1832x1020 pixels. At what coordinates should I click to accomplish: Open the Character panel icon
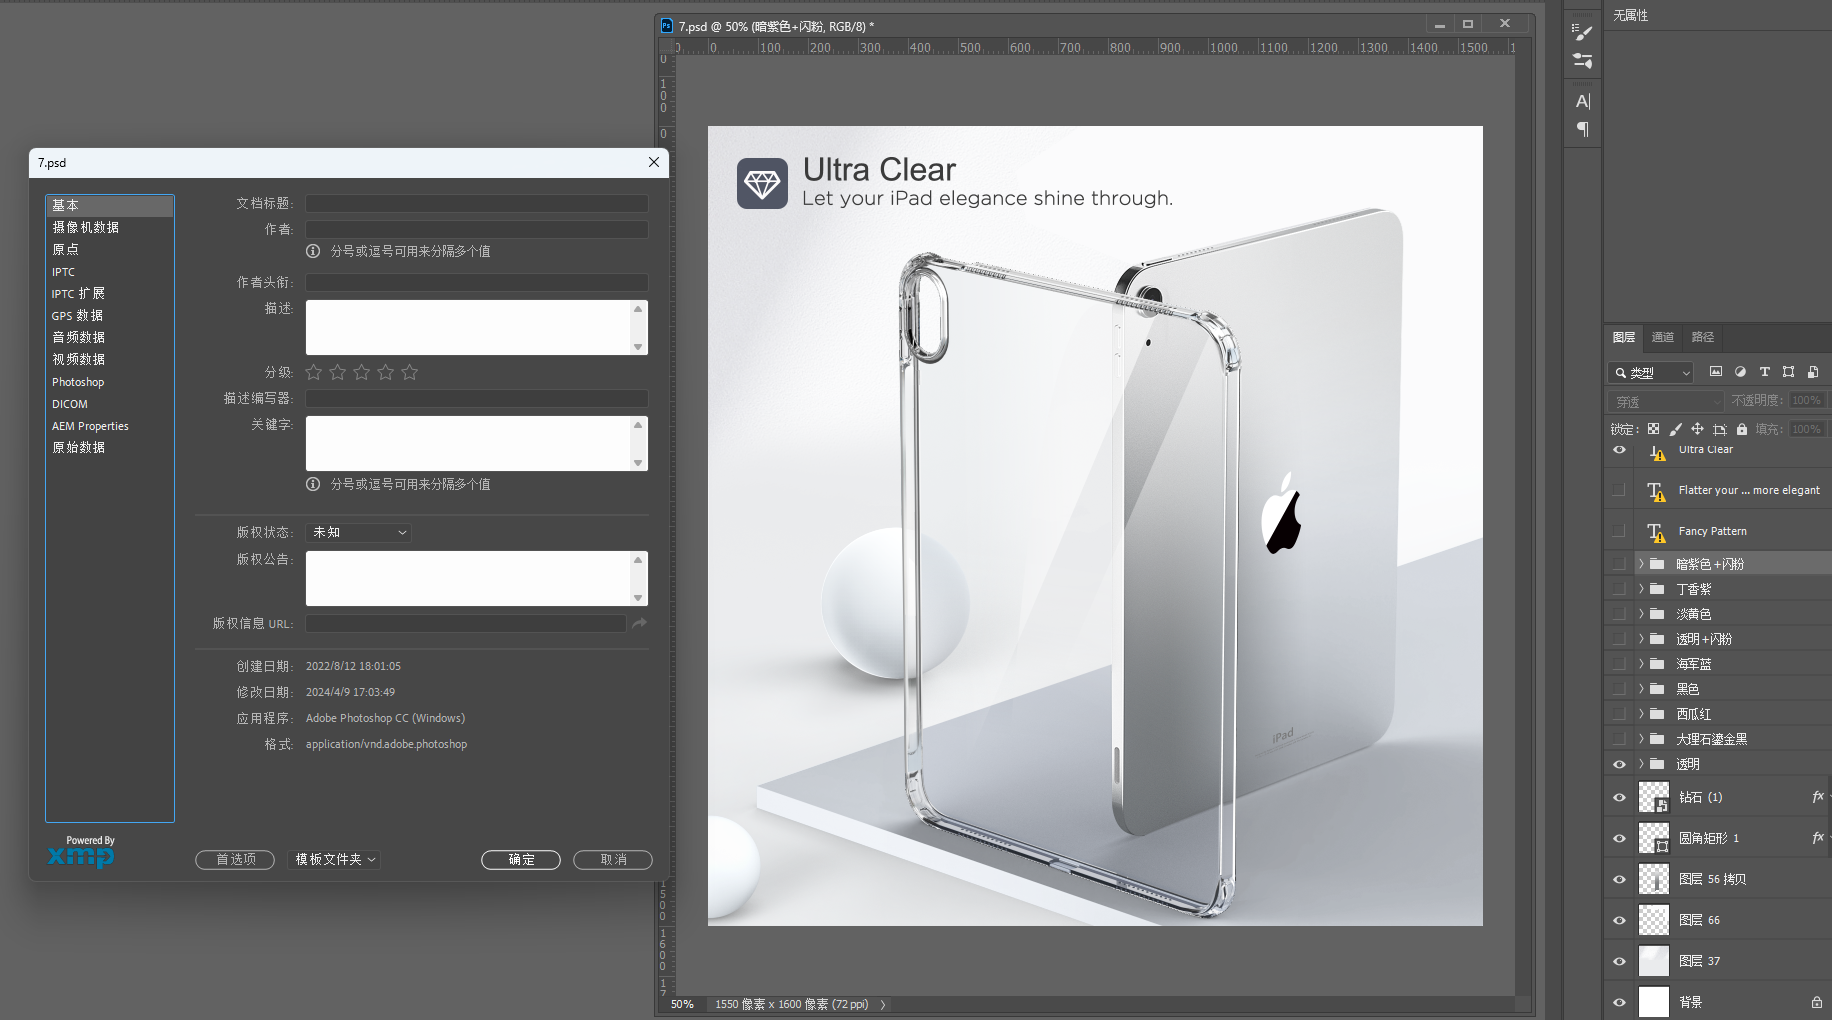1582,101
